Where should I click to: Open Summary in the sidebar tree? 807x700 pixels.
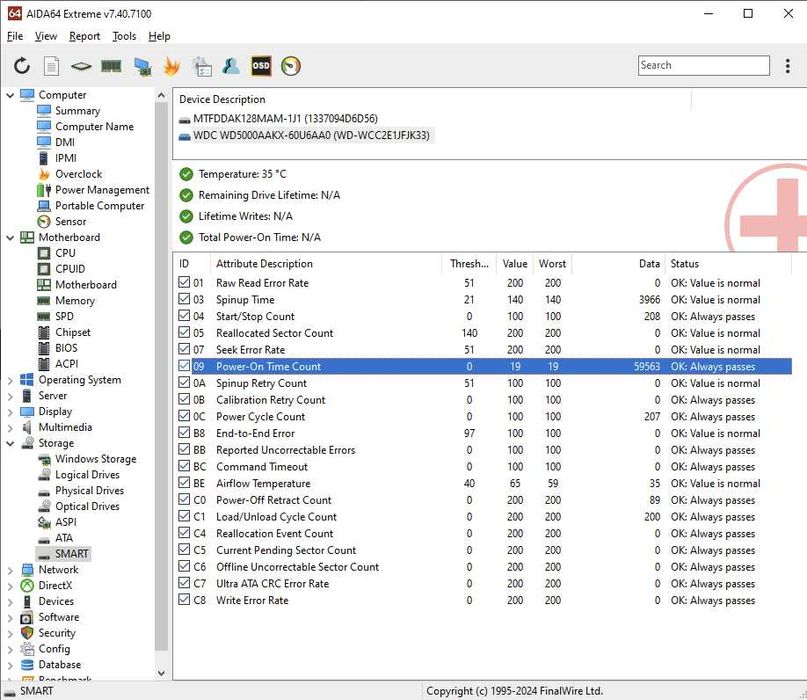coord(78,111)
